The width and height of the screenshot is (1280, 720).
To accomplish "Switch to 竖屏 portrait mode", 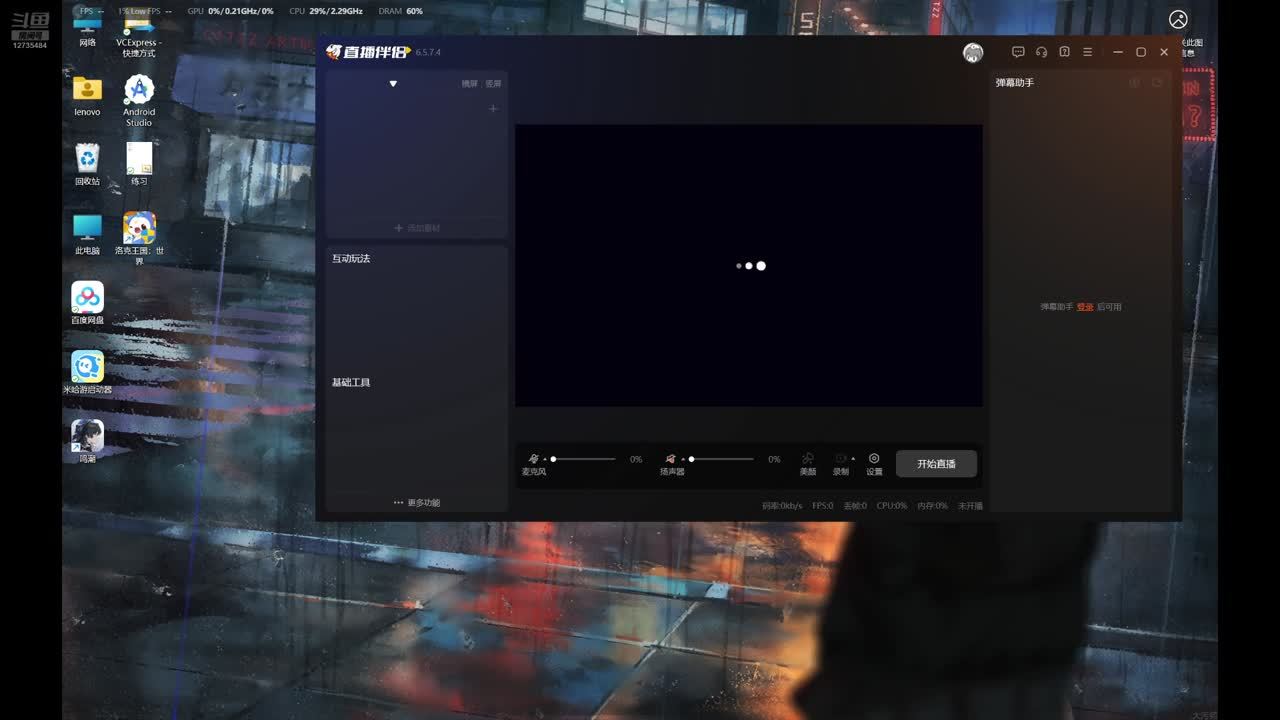I will click(x=493, y=84).
